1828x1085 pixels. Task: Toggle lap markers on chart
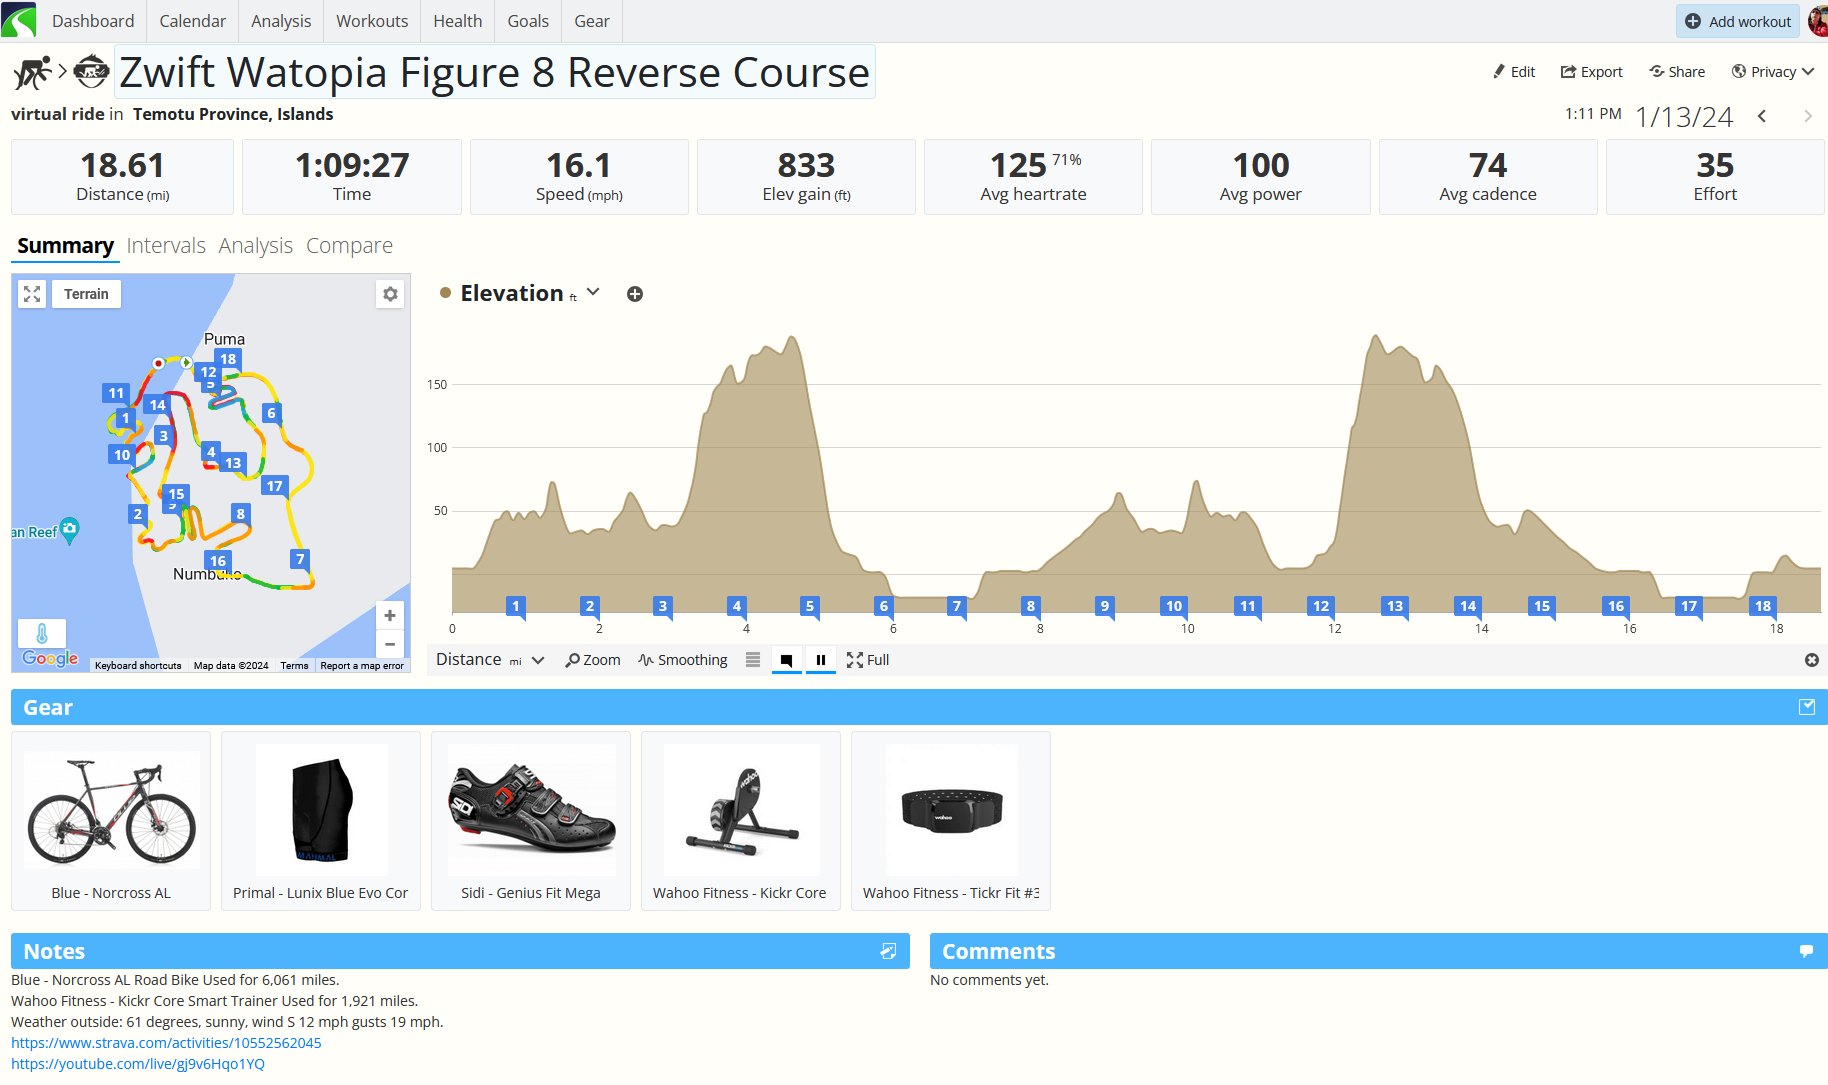pos(787,660)
